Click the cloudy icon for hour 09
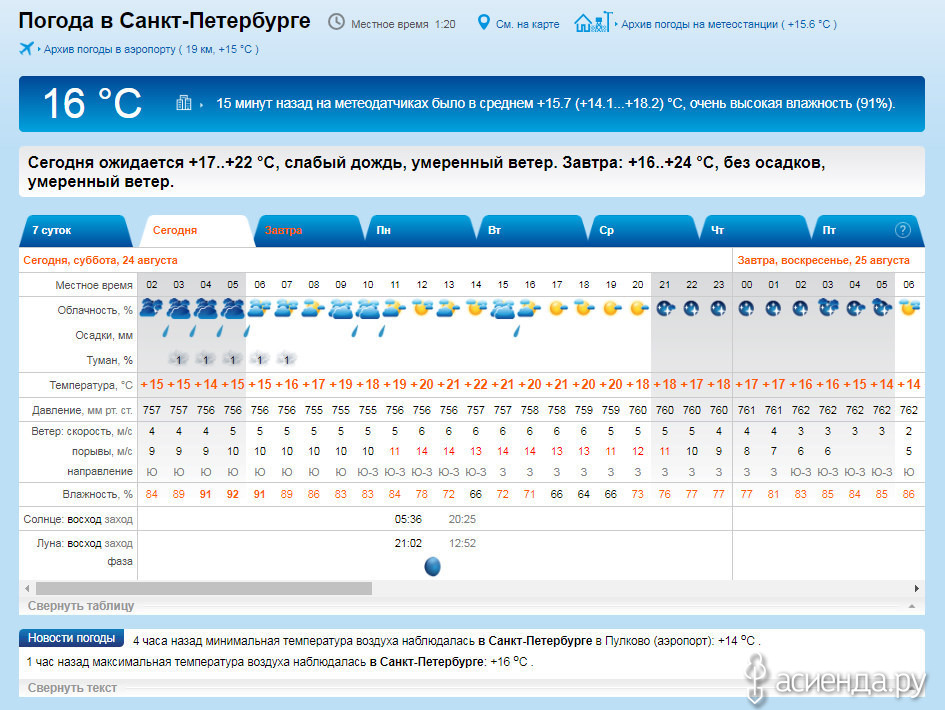Viewport: 945px width, 710px height. click(341, 309)
